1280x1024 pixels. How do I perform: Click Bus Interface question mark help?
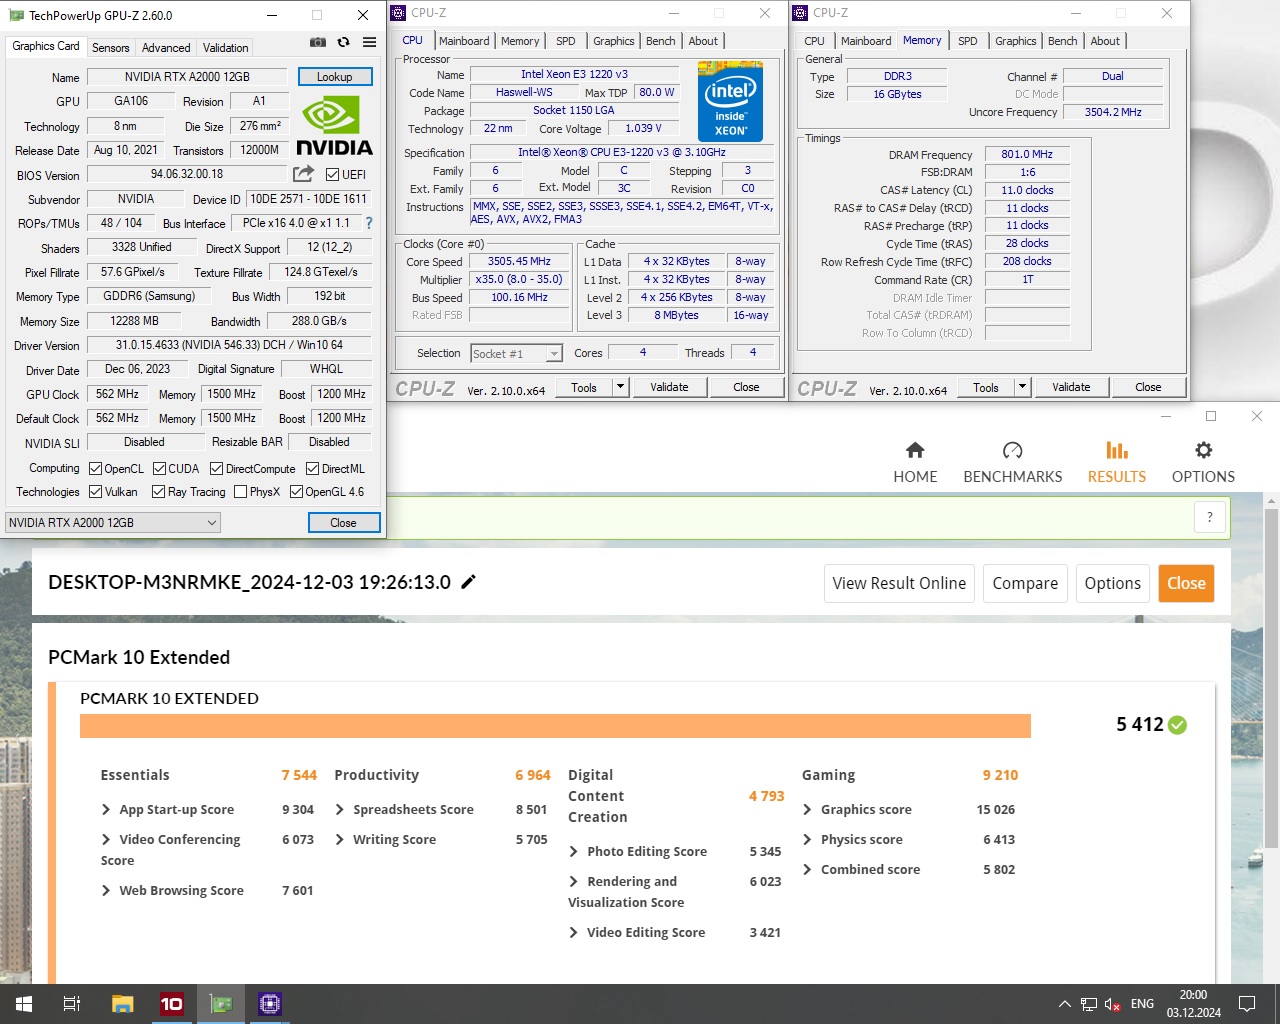click(368, 223)
